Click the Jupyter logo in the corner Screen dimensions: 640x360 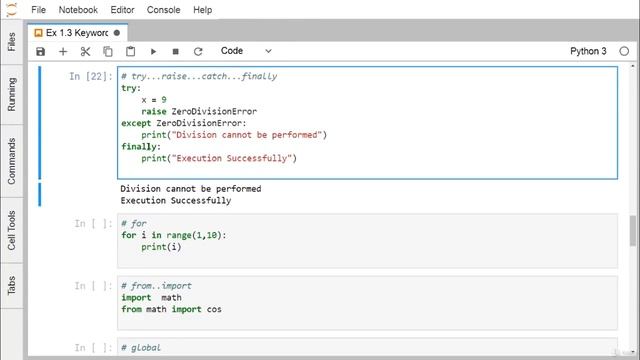(x=12, y=9)
